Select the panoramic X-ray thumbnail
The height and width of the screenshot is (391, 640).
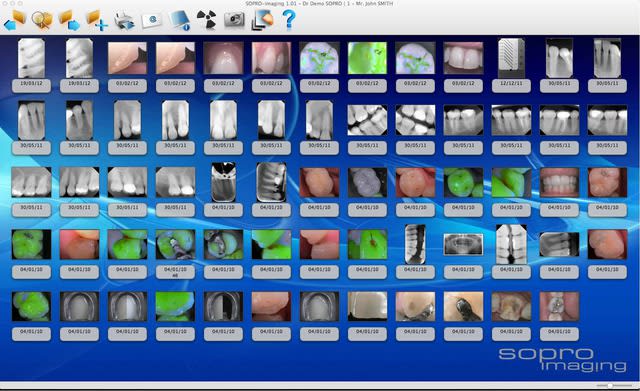[x=463, y=244]
